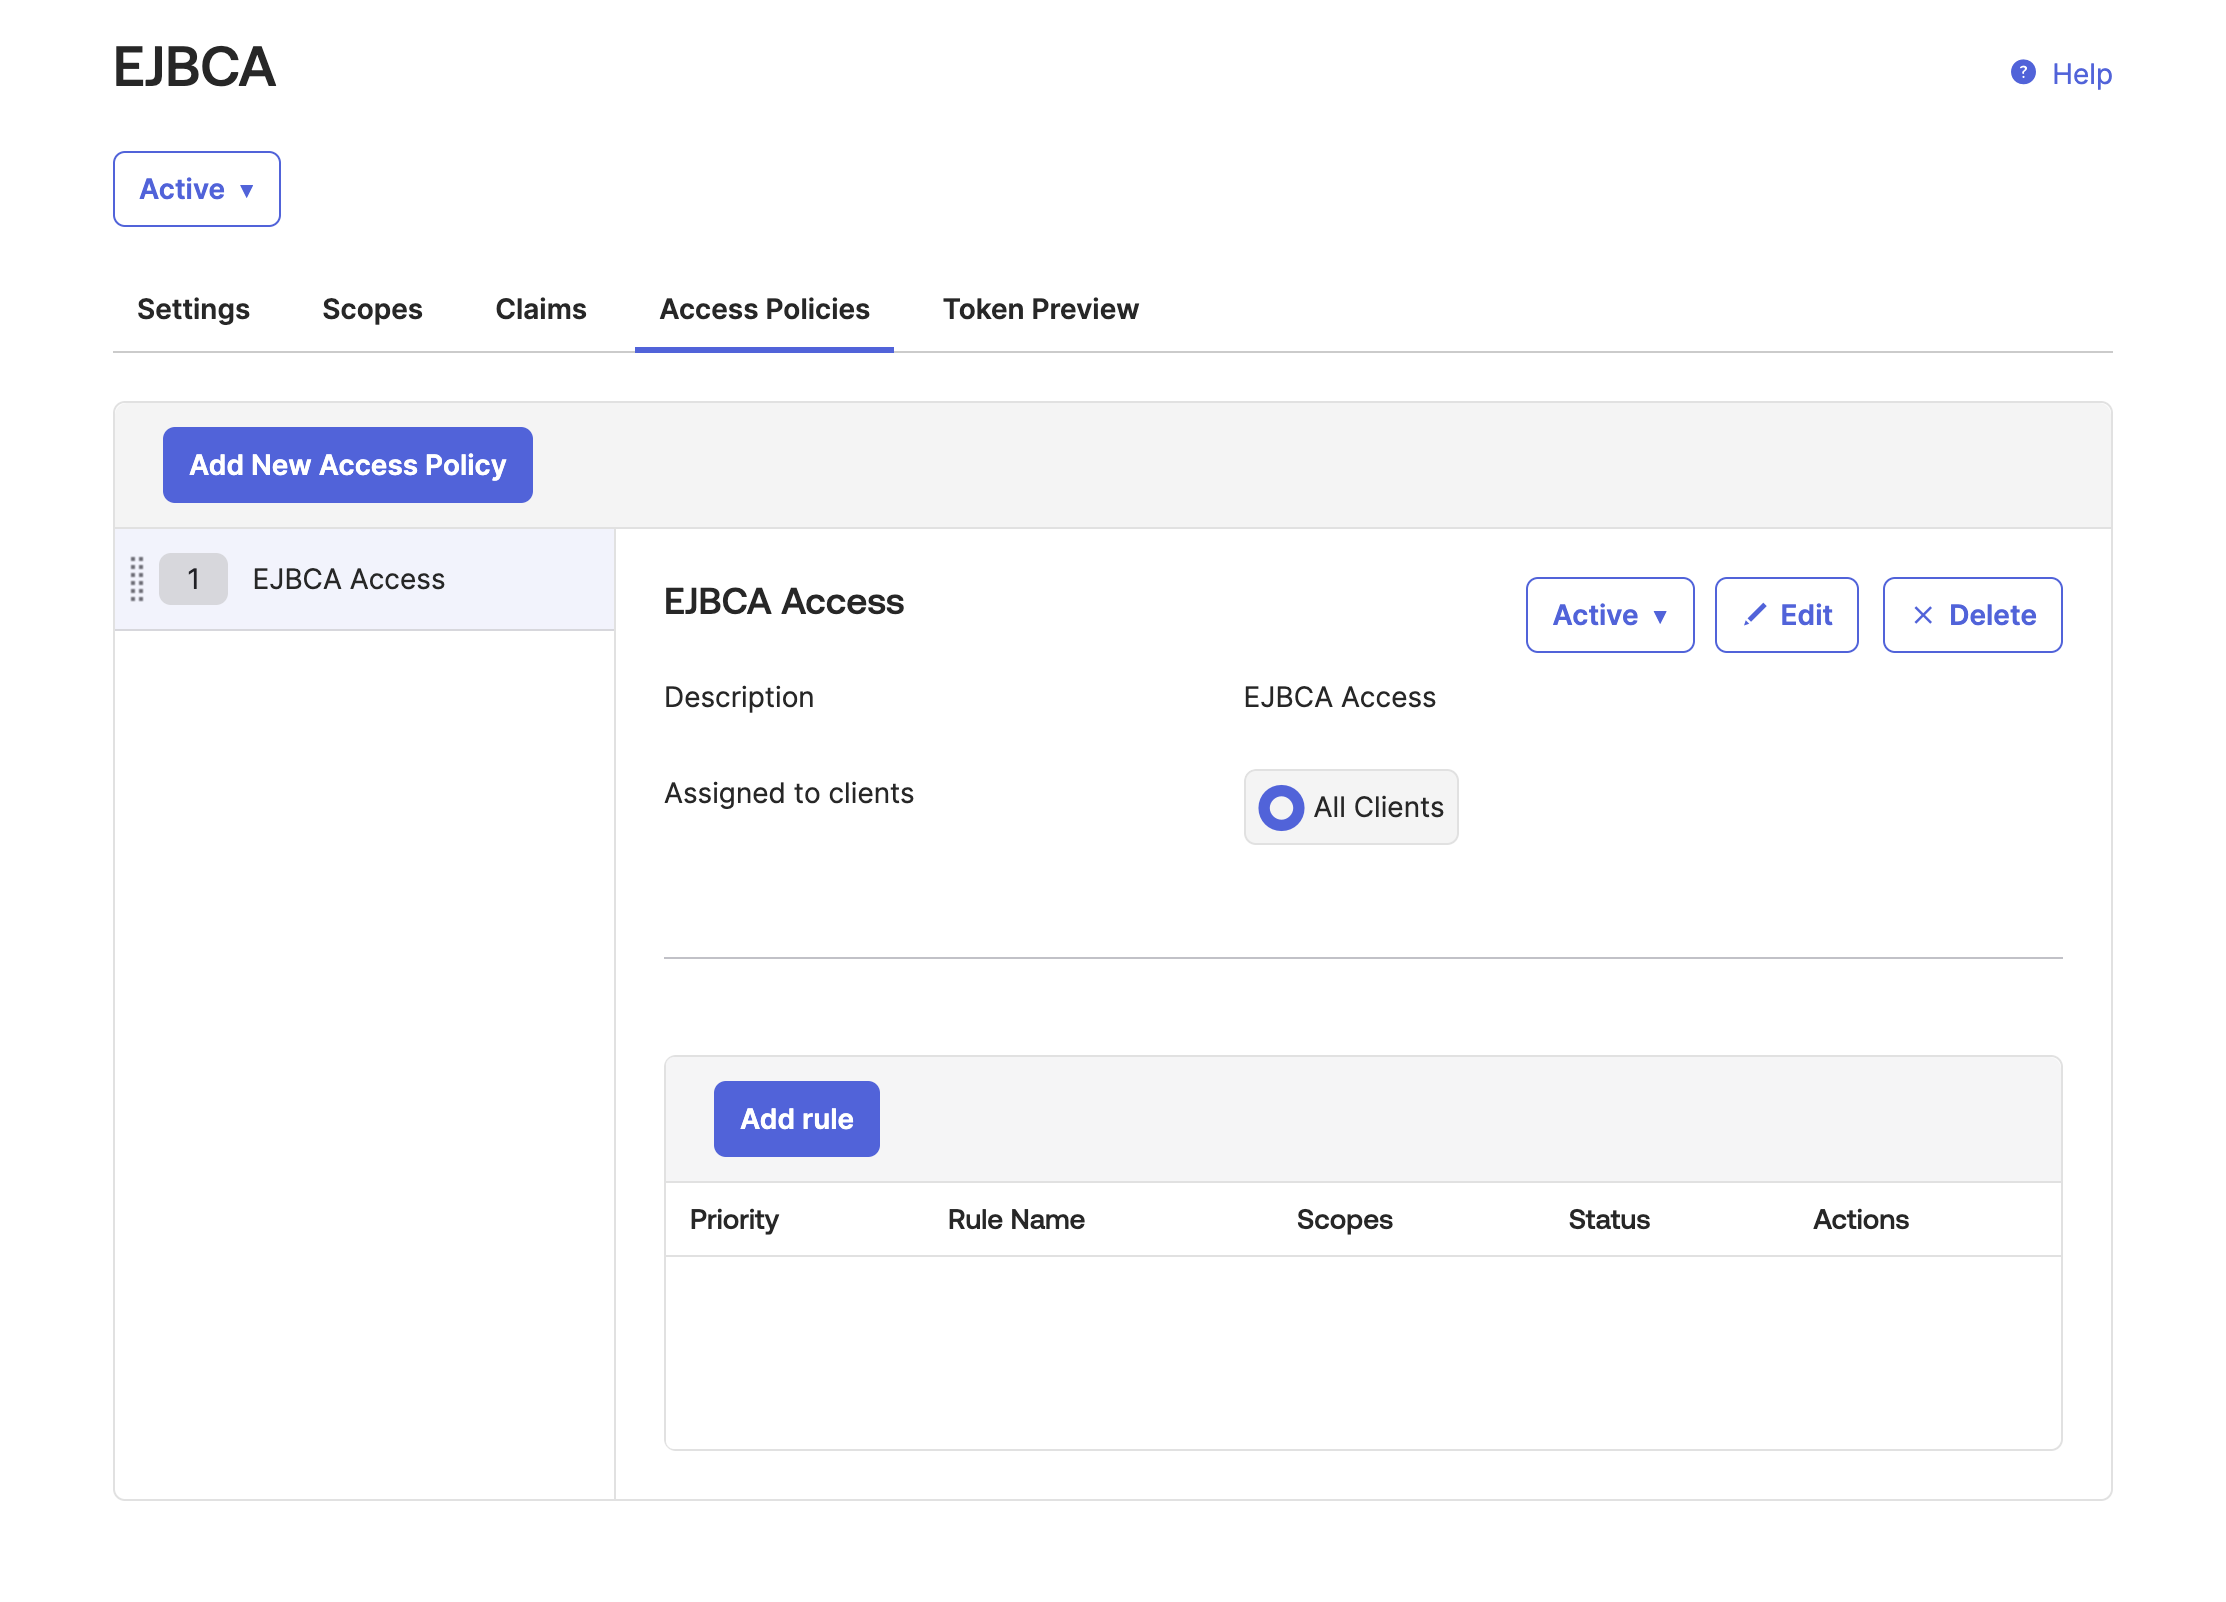This screenshot has width=2226, height=1602.
Task: Click Add New Access Policy button
Action: pos(347,465)
